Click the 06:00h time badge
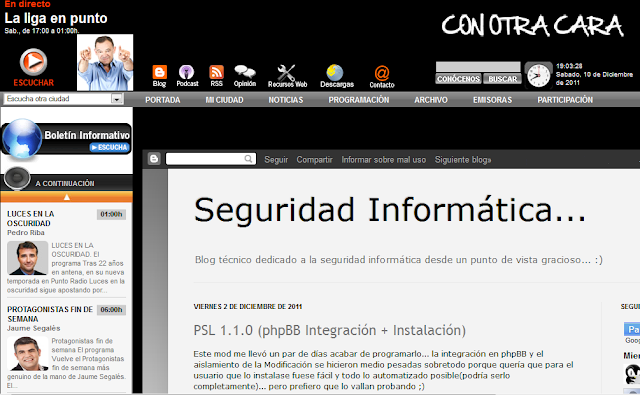This screenshot has height=395, width=640. pos(111,310)
